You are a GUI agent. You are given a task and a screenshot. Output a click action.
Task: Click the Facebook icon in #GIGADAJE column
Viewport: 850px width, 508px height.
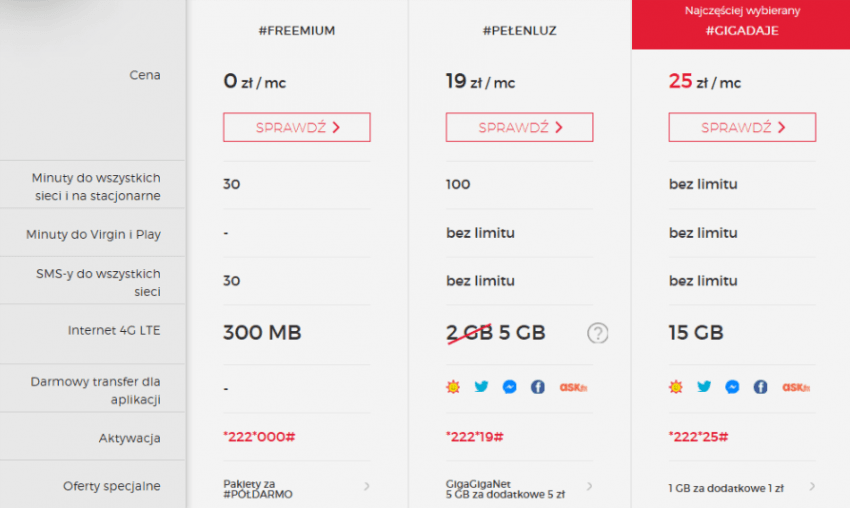click(x=761, y=387)
